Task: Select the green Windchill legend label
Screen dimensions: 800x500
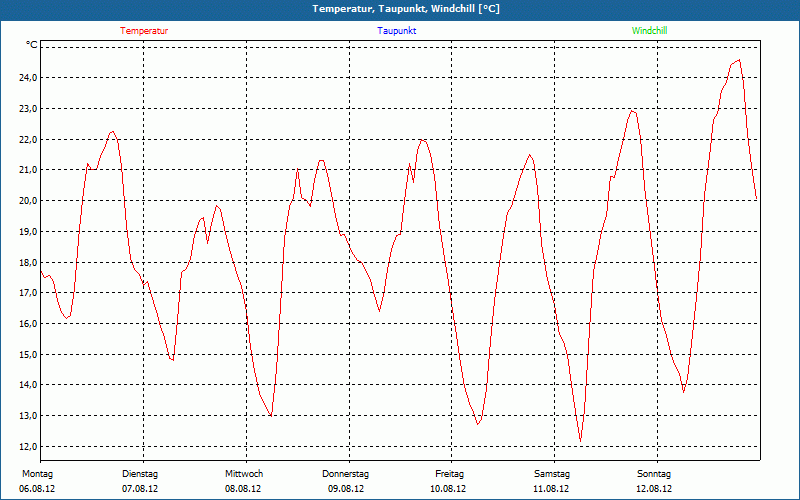Action: tap(649, 31)
